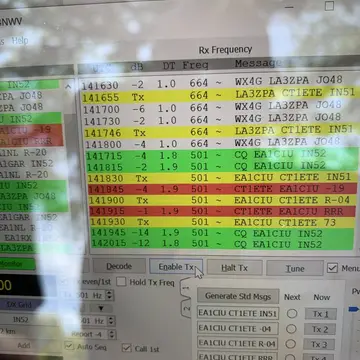Viewport: 360px width, 360px height.
Task: Toggle the Auto Seq checkbox
Action: [x=69, y=345]
